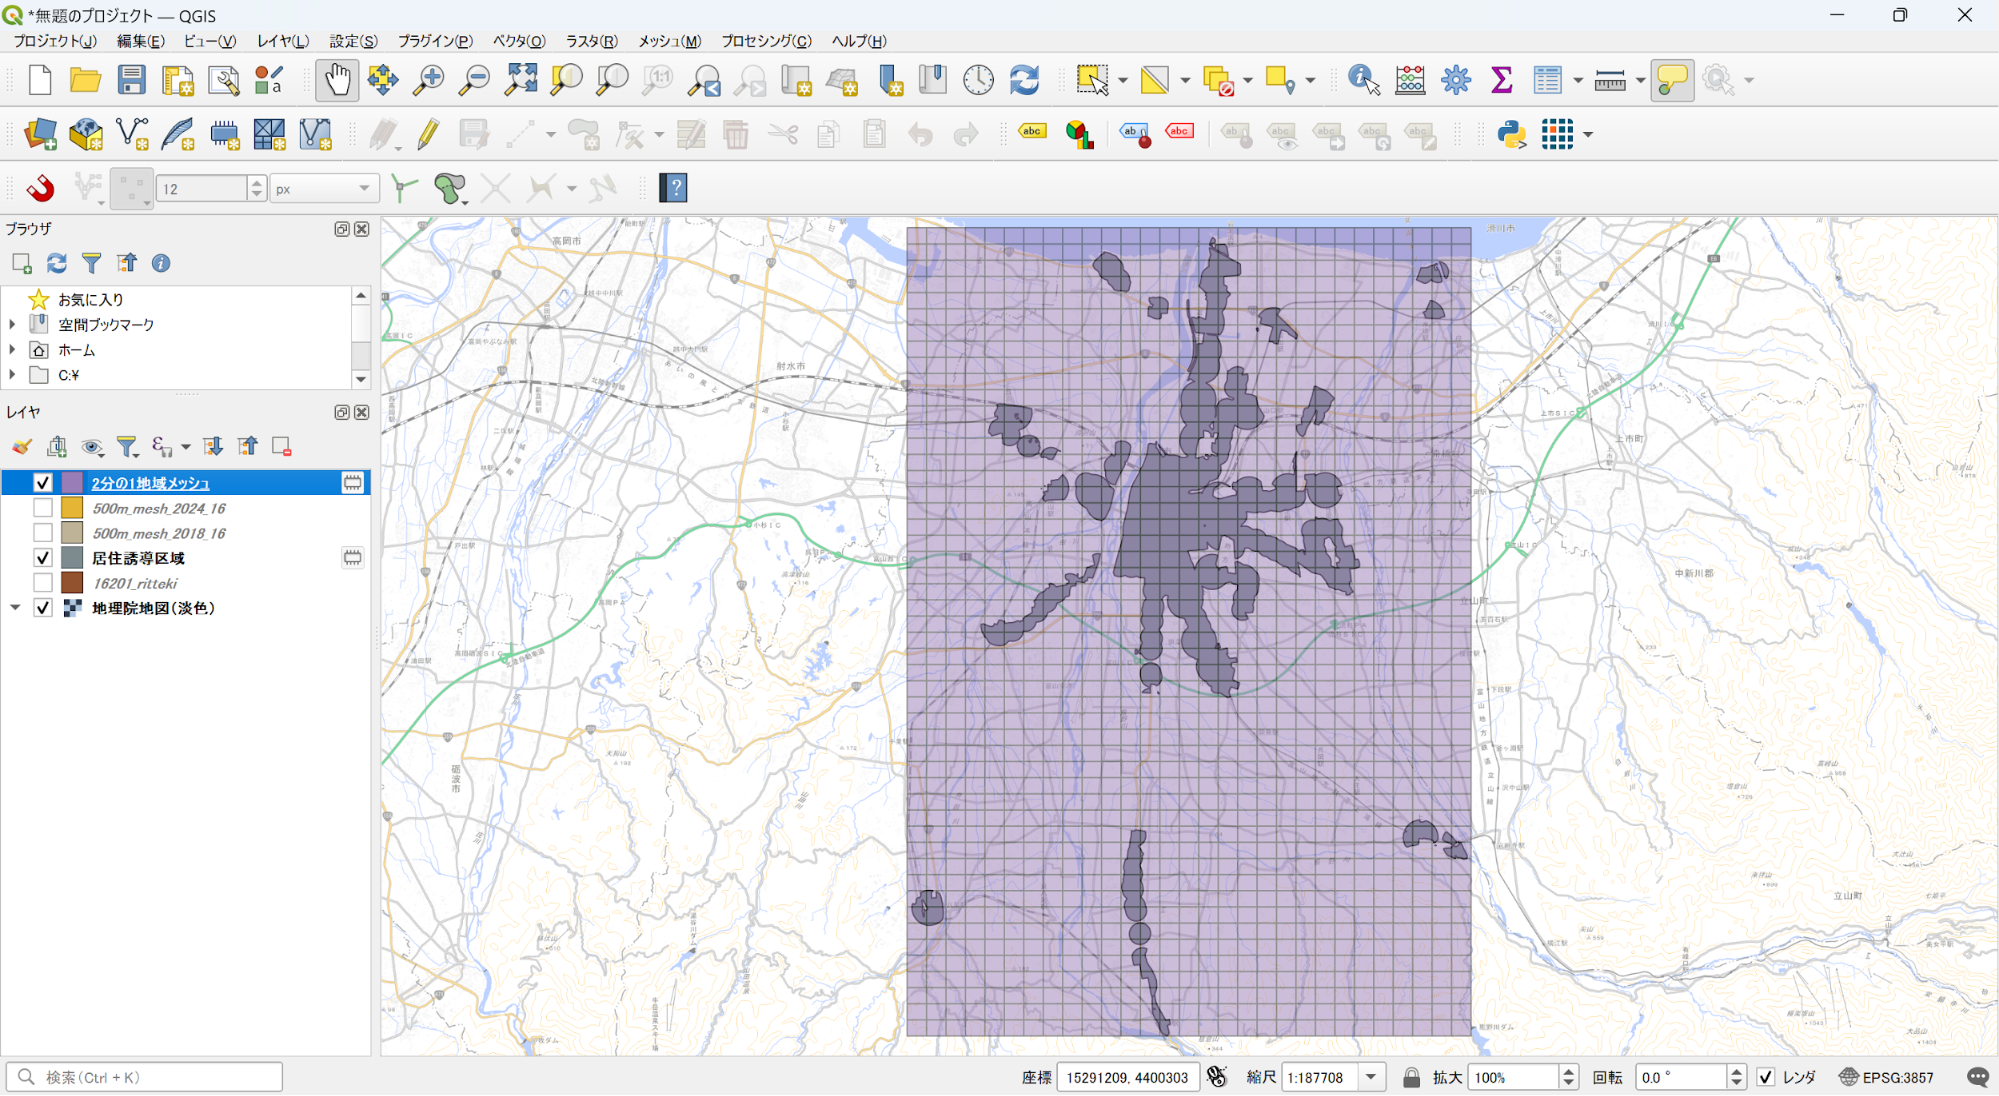Image resolution: width=1999 pixels, height=1096 pixels.
Task: Click Zoom Full extent icon
Action: [521, 80]
